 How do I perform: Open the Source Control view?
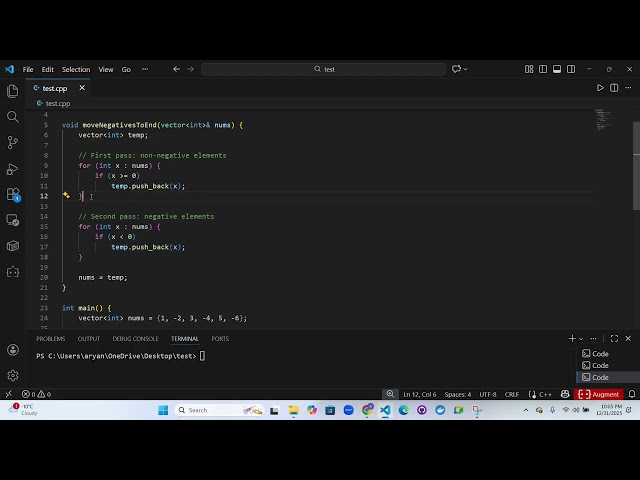pyautogui.click(x=13, y=143)
